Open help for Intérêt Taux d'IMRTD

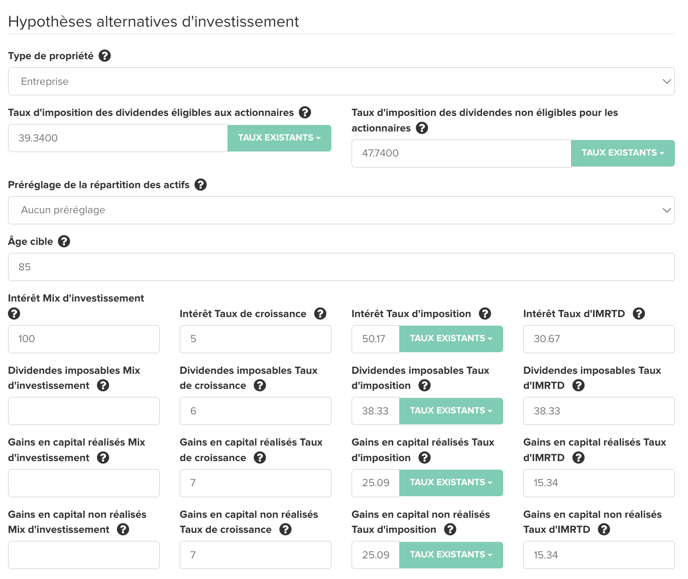tap(639, 314)
